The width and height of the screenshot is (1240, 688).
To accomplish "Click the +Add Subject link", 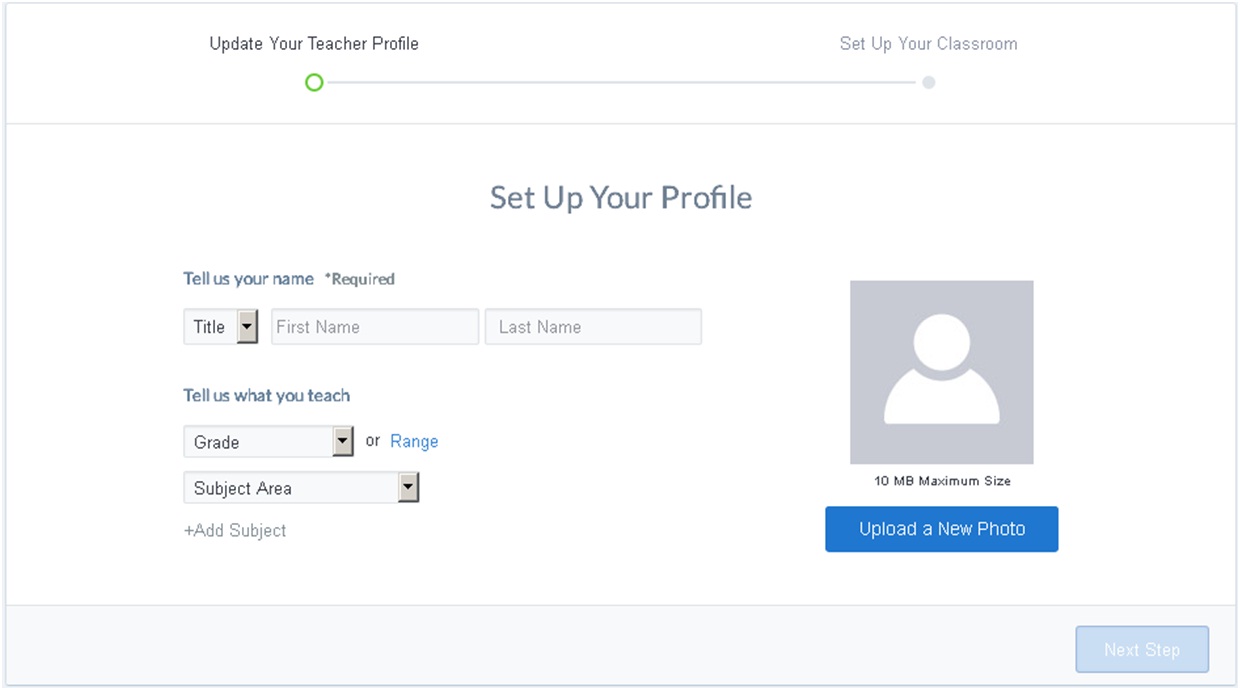I will click(235, 530).
